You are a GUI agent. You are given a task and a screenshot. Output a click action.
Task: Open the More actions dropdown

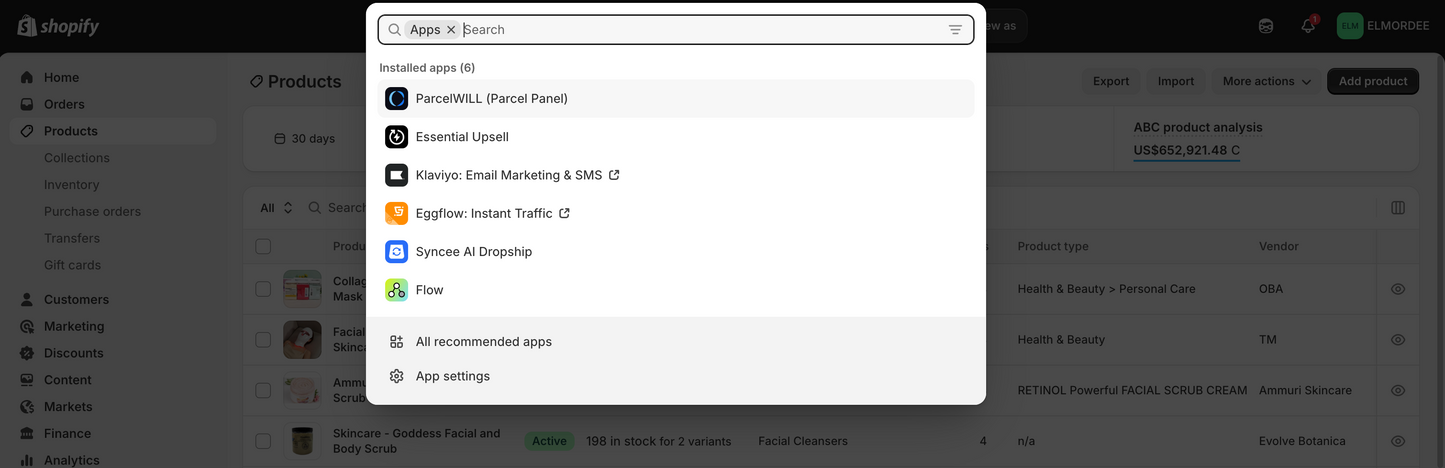pos(1266,81)
